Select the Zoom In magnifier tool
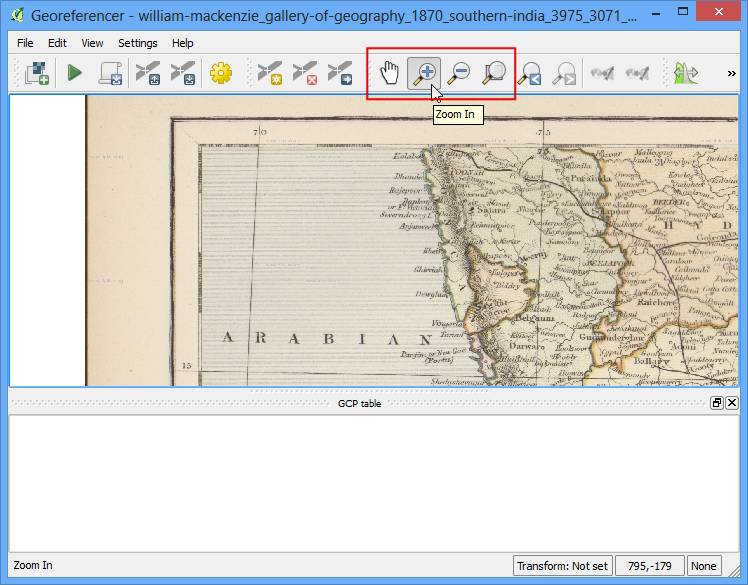 tap(424, 73)
